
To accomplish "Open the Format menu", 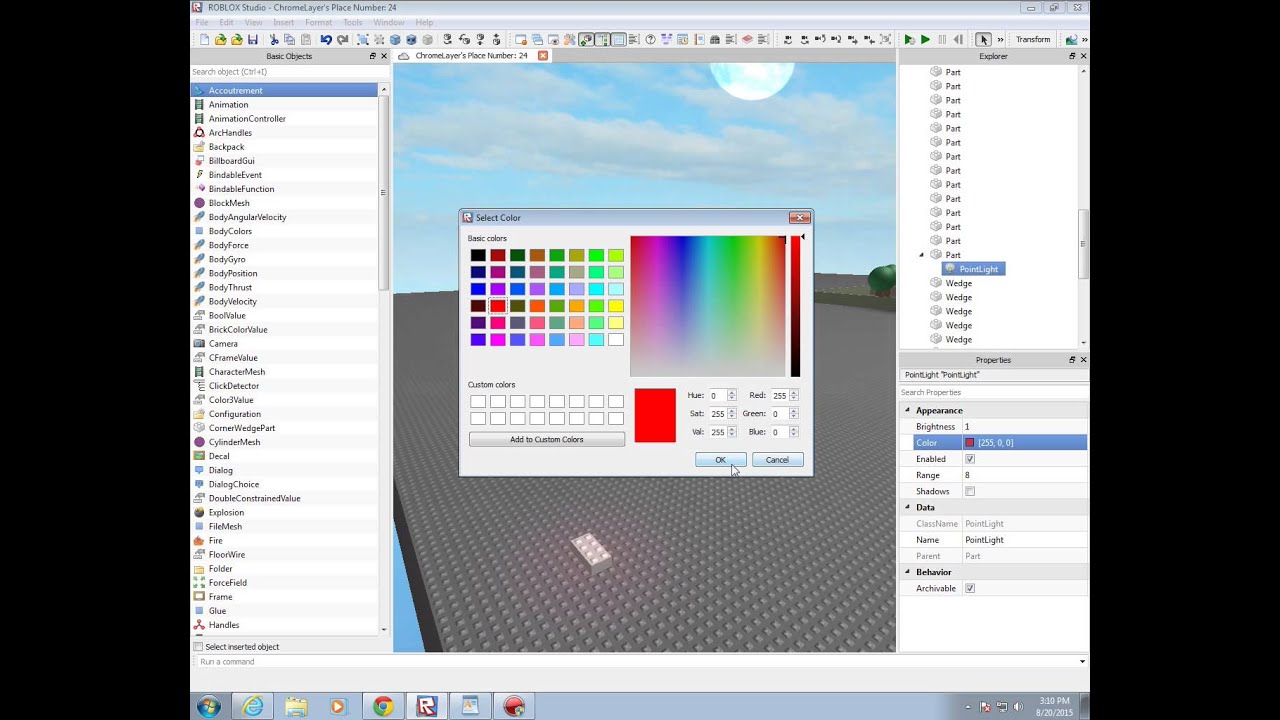I will point(318,22).
